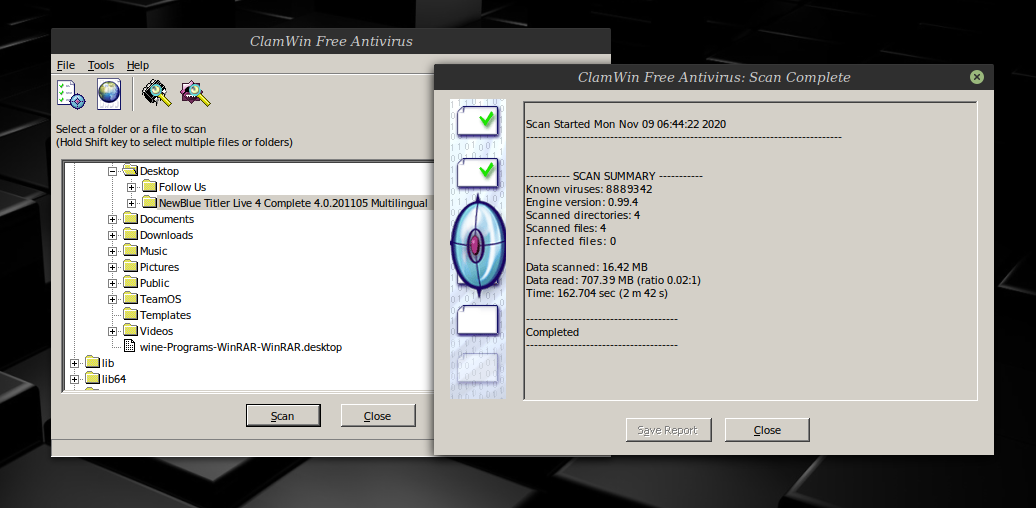The image size is (1036, 508).
Task: Expand the Public tree node
Action: [112, 283]
